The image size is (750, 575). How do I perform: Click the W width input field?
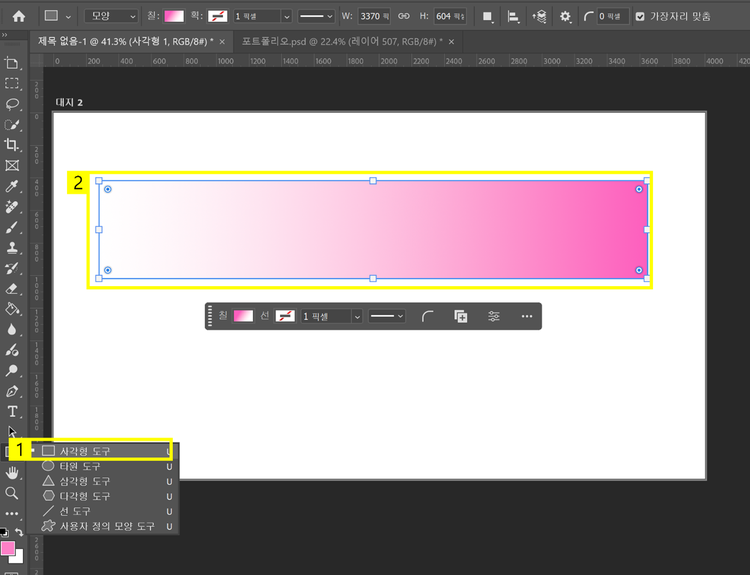pos(374,16)
